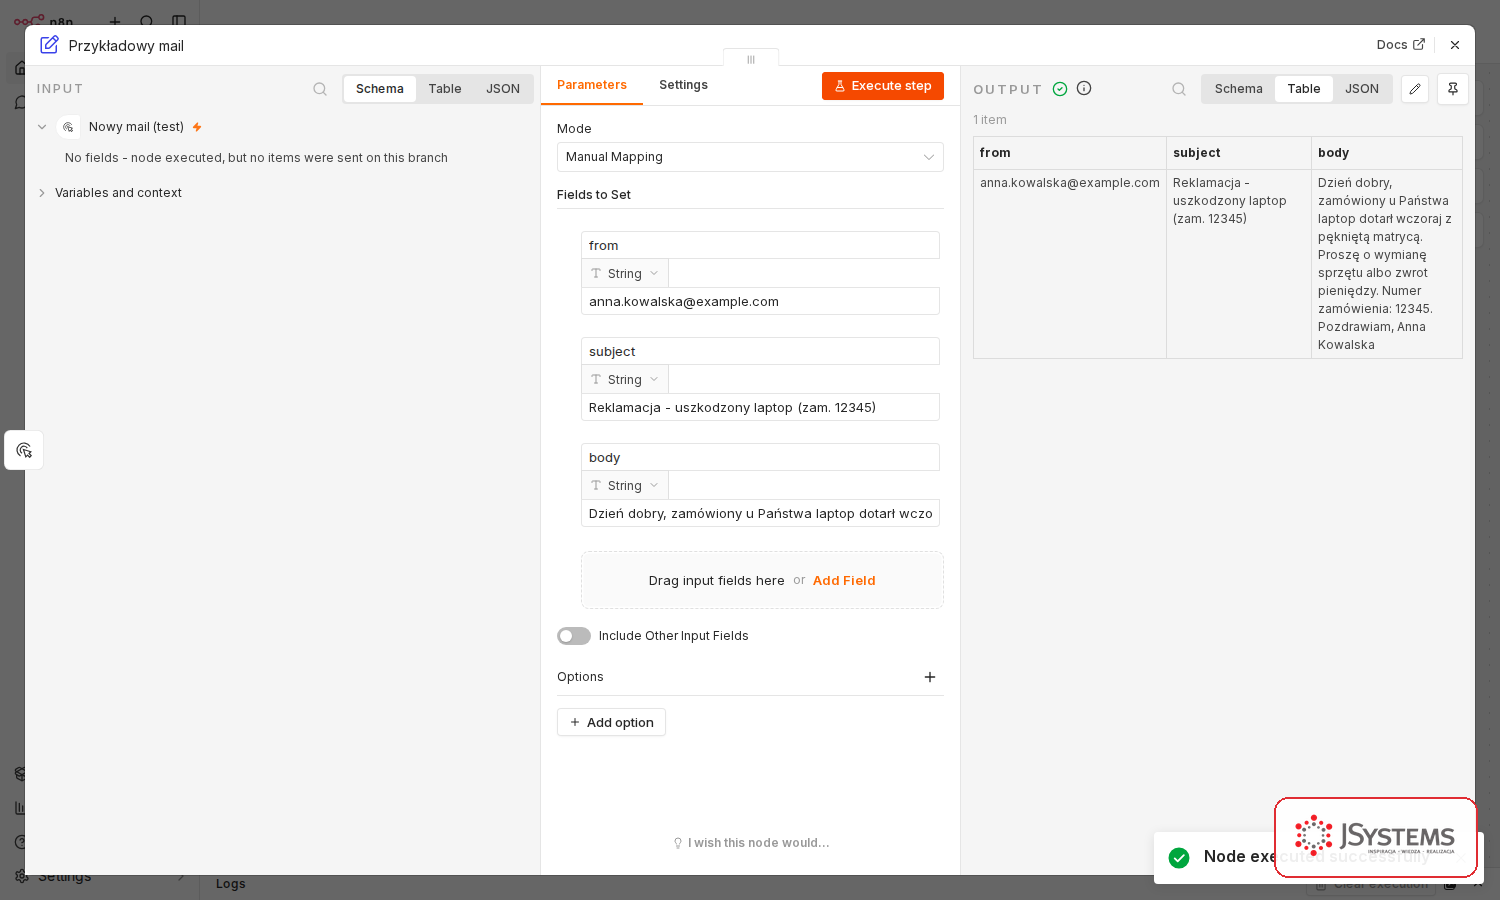Edit the Reklamacja subject value field
This screenshot has height=900, width=1500.
point(760,407)
